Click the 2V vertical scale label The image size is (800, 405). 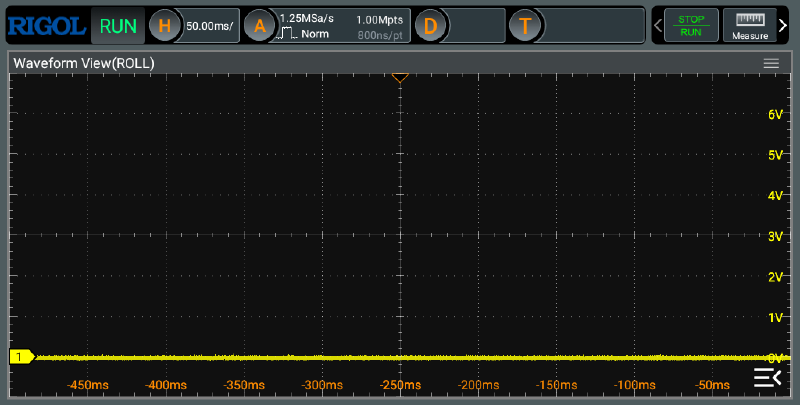click(776, 277)
